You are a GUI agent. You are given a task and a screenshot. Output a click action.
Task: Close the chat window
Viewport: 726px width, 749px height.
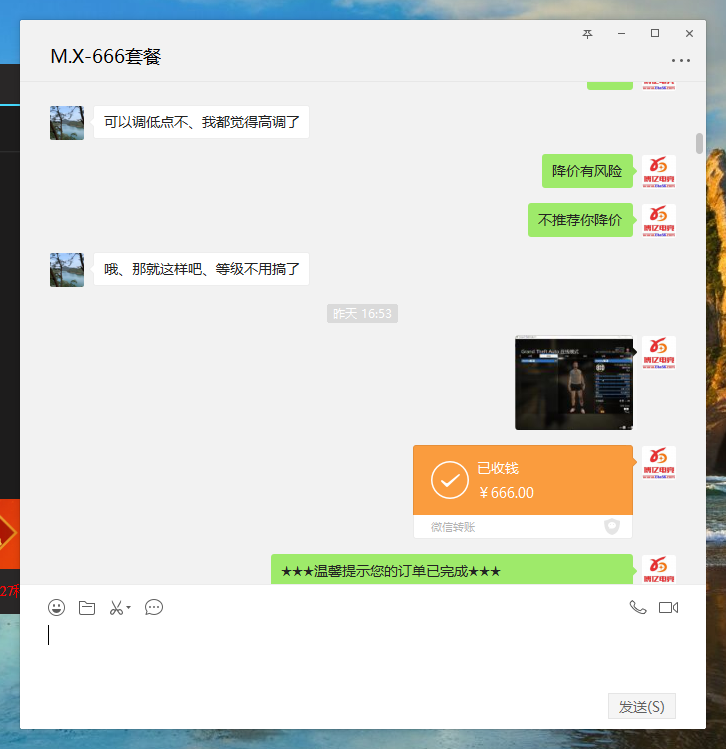point(689,33)
